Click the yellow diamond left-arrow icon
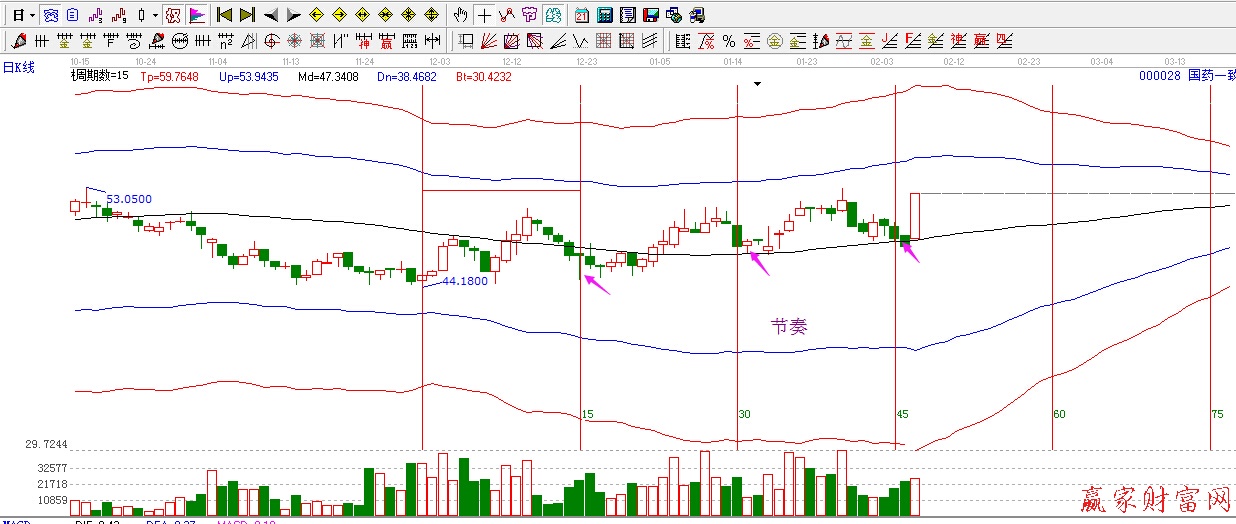This screenshot has width=1236, height=524. (x=316, y=15)
